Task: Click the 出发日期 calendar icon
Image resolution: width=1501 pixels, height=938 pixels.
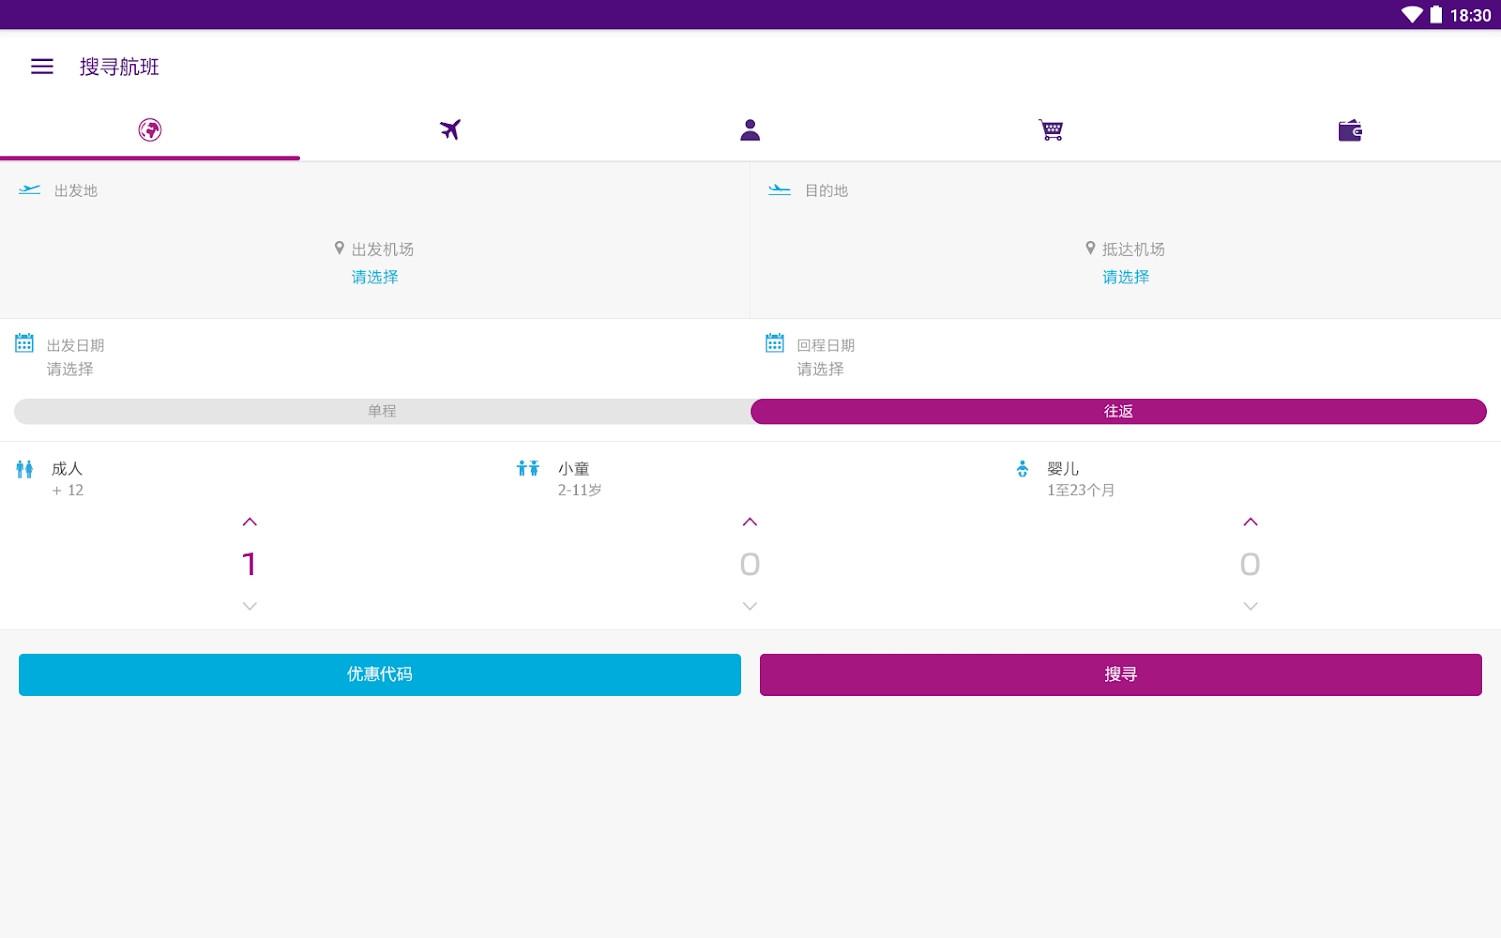Action: point(24,343)
